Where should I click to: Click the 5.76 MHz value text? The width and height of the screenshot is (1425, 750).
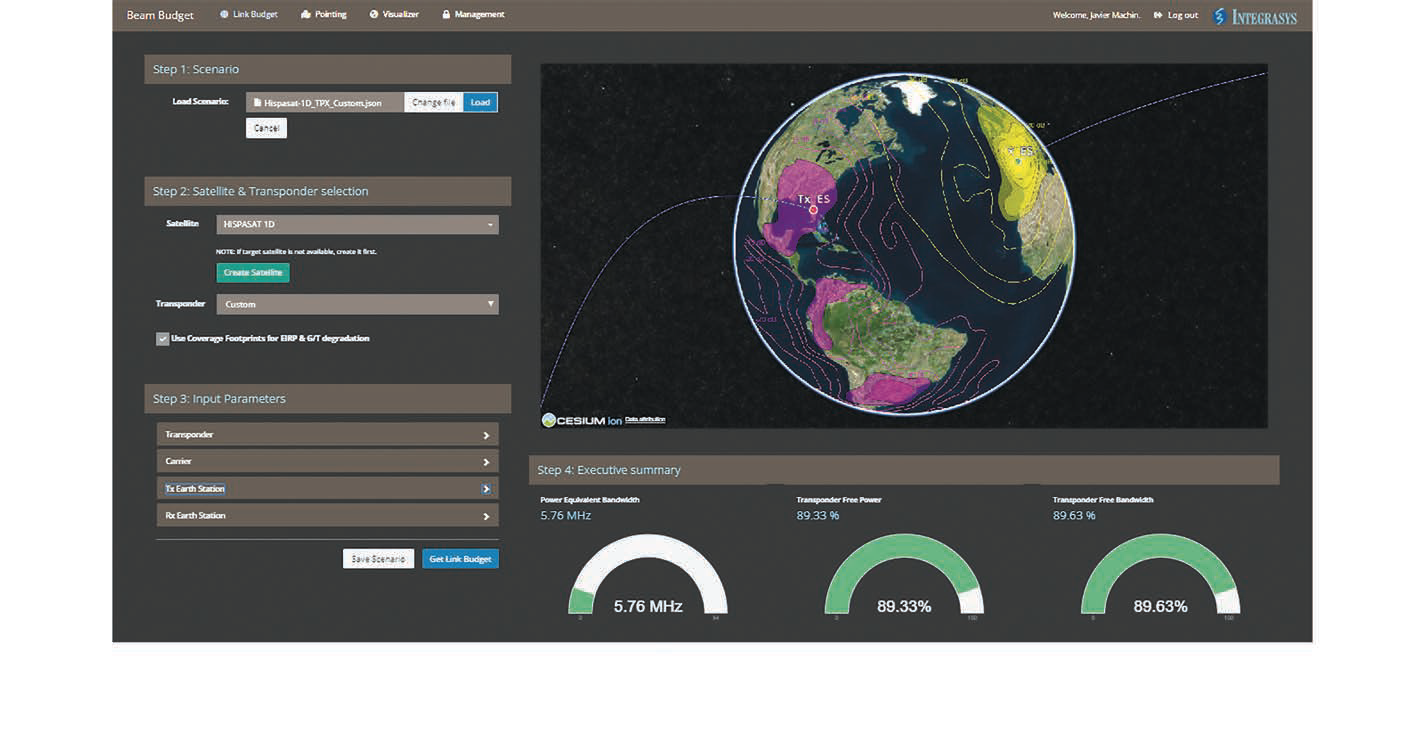(566, 516)
